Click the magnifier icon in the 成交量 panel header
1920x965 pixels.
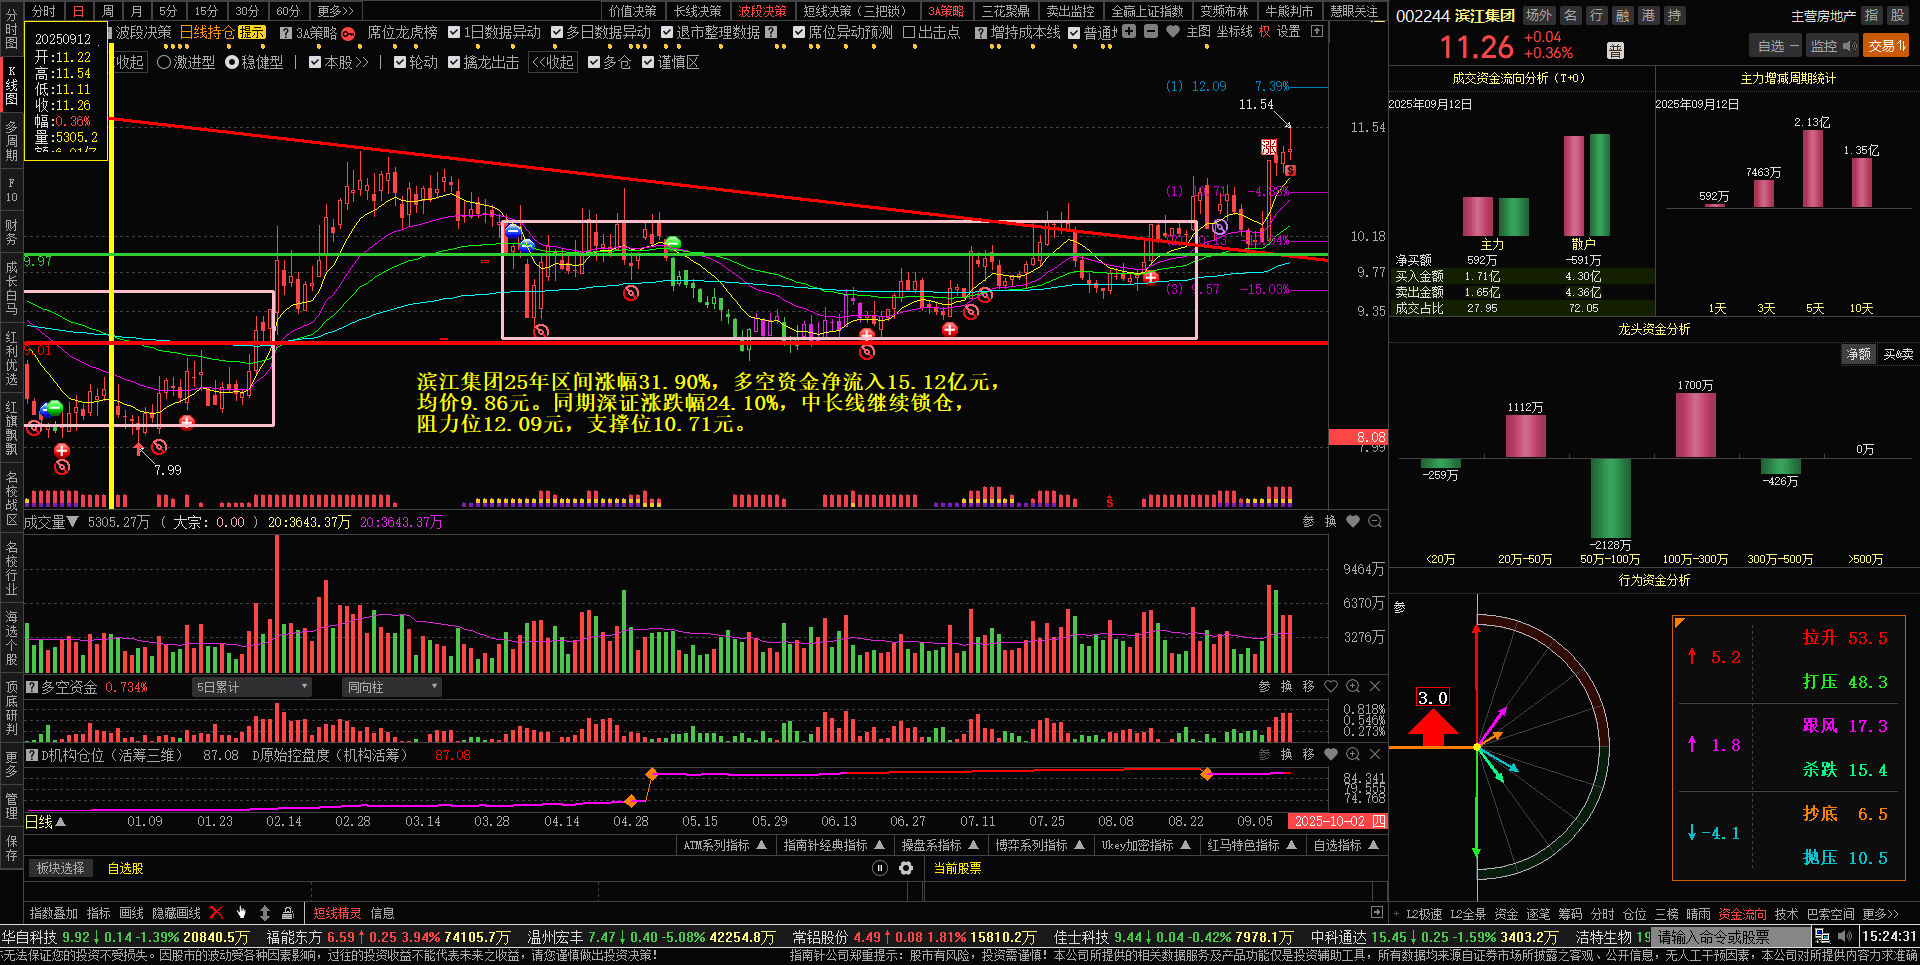(1375, 521)
